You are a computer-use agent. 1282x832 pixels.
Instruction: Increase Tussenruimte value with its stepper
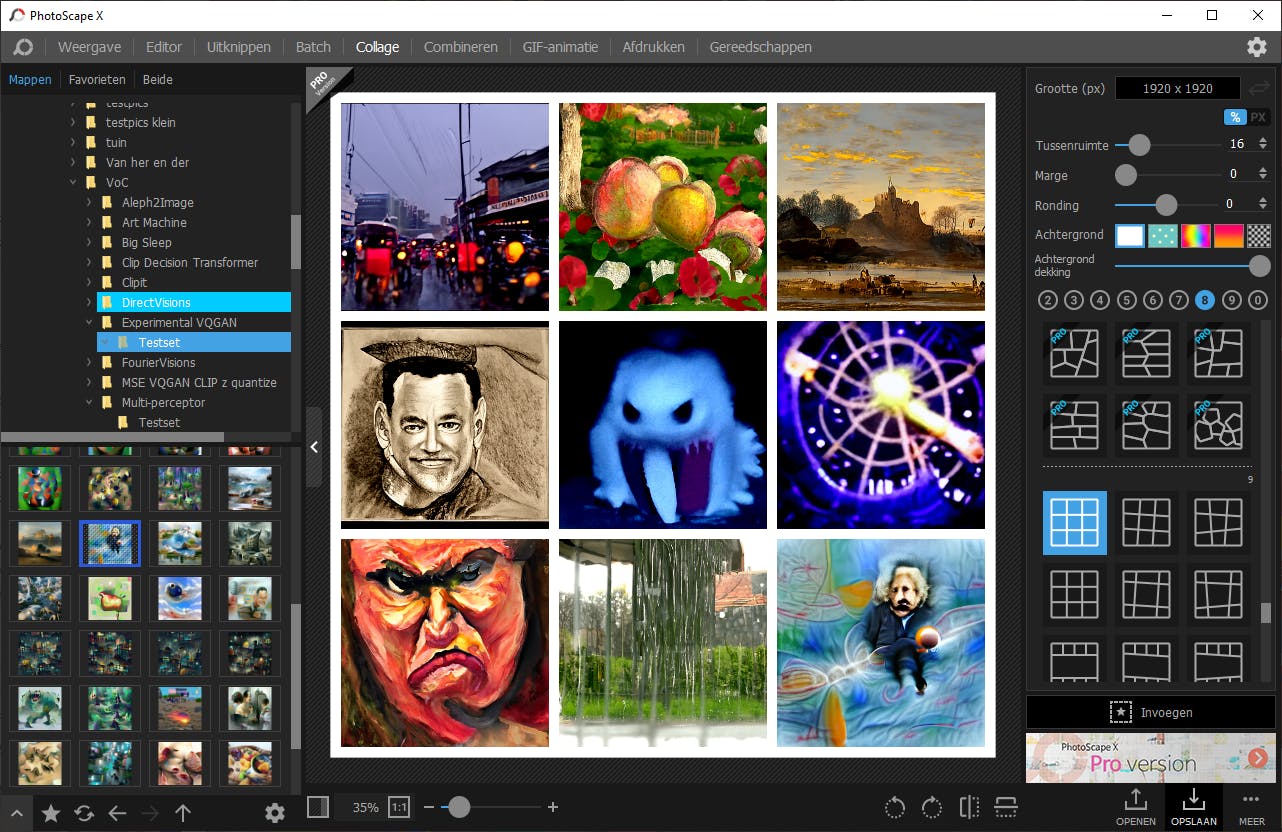(1262, 140)
